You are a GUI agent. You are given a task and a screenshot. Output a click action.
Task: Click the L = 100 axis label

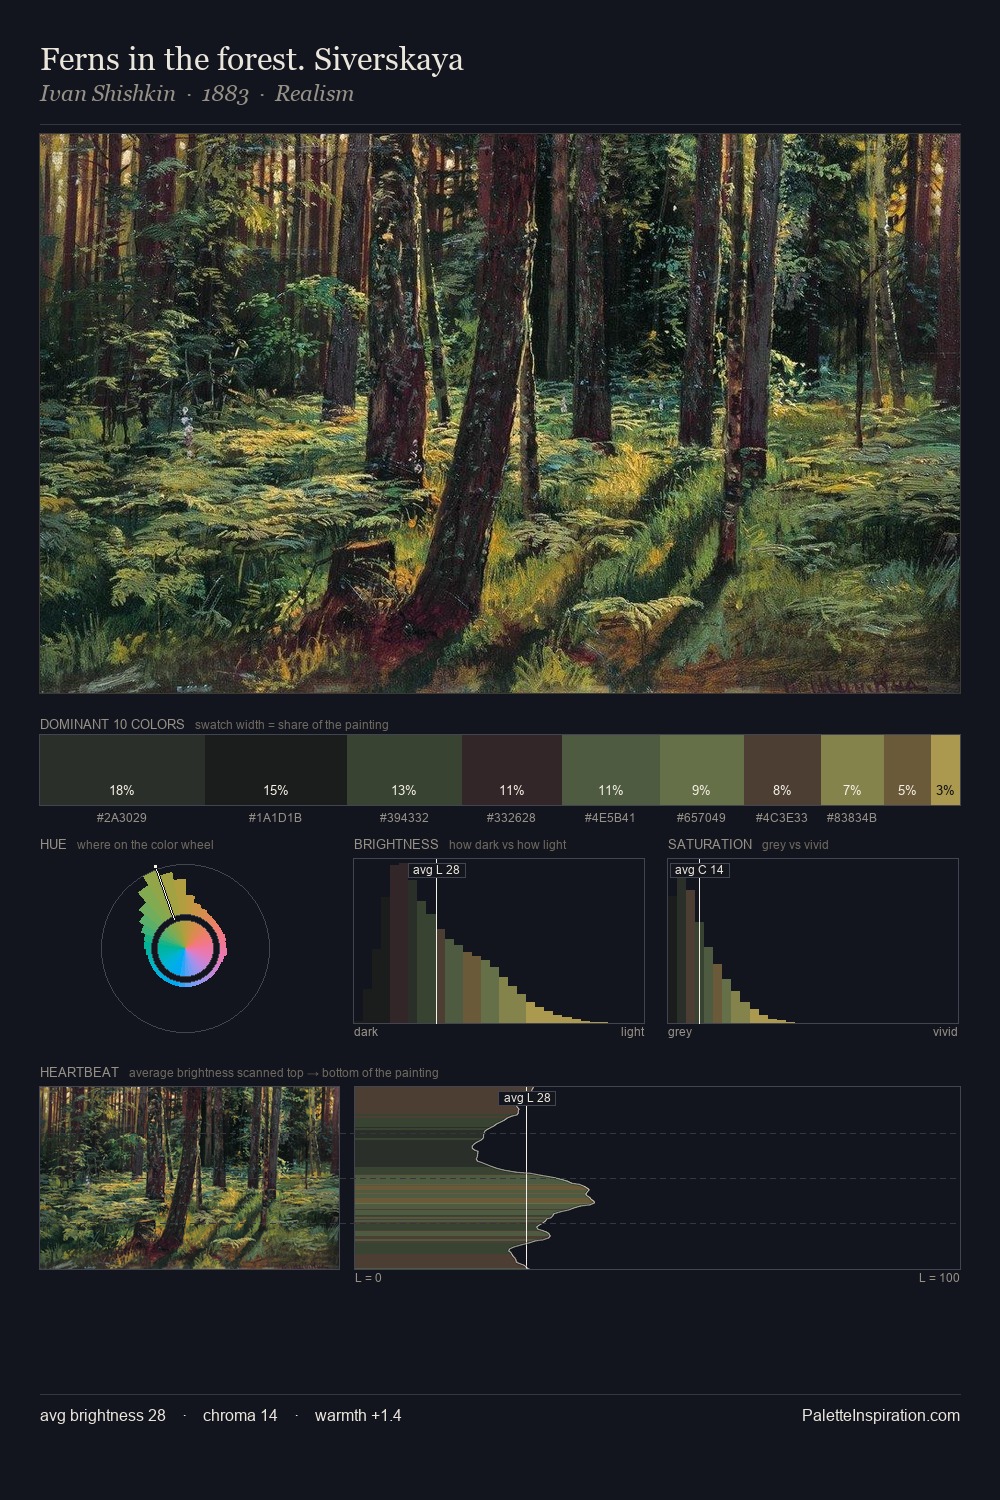pos(939,1278)
